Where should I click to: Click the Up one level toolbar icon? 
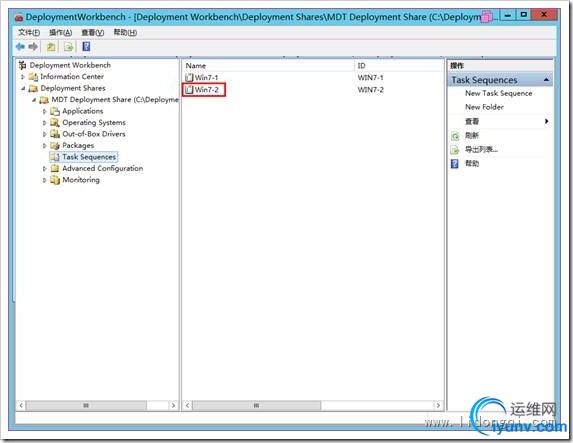[x=51, y=46]
